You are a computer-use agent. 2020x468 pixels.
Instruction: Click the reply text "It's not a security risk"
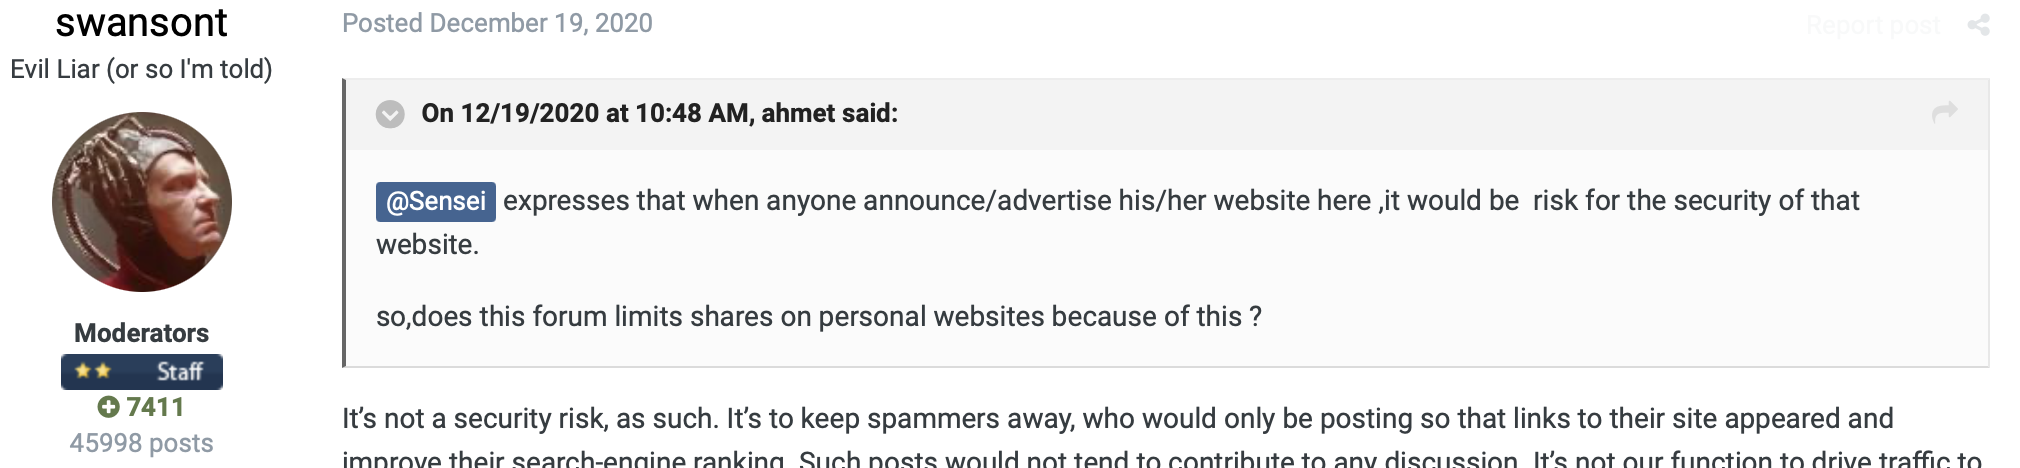click(x=530, y=418)
